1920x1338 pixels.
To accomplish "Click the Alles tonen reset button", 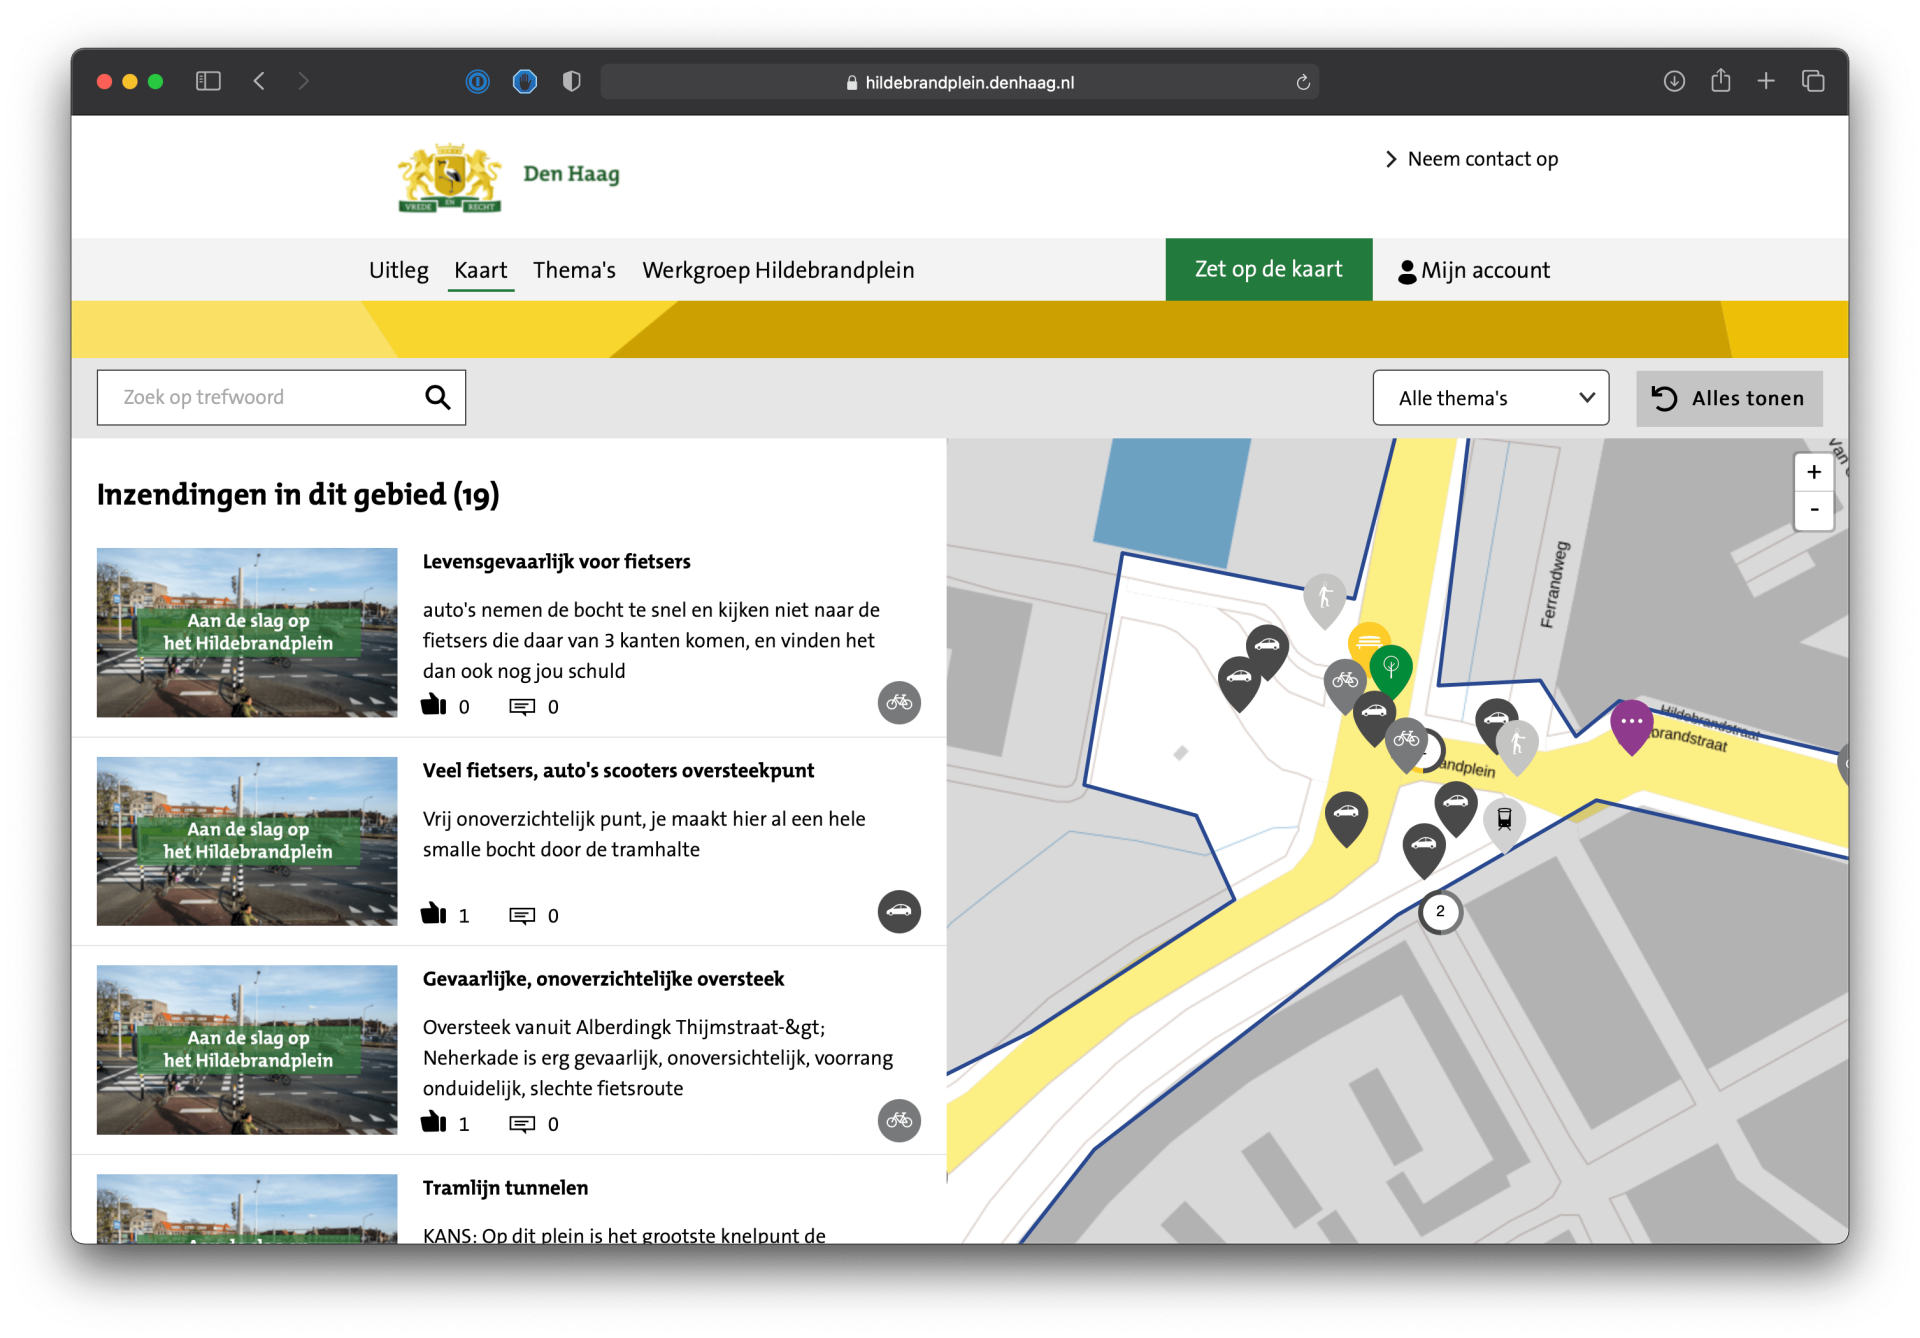I will coord(1728,398).
